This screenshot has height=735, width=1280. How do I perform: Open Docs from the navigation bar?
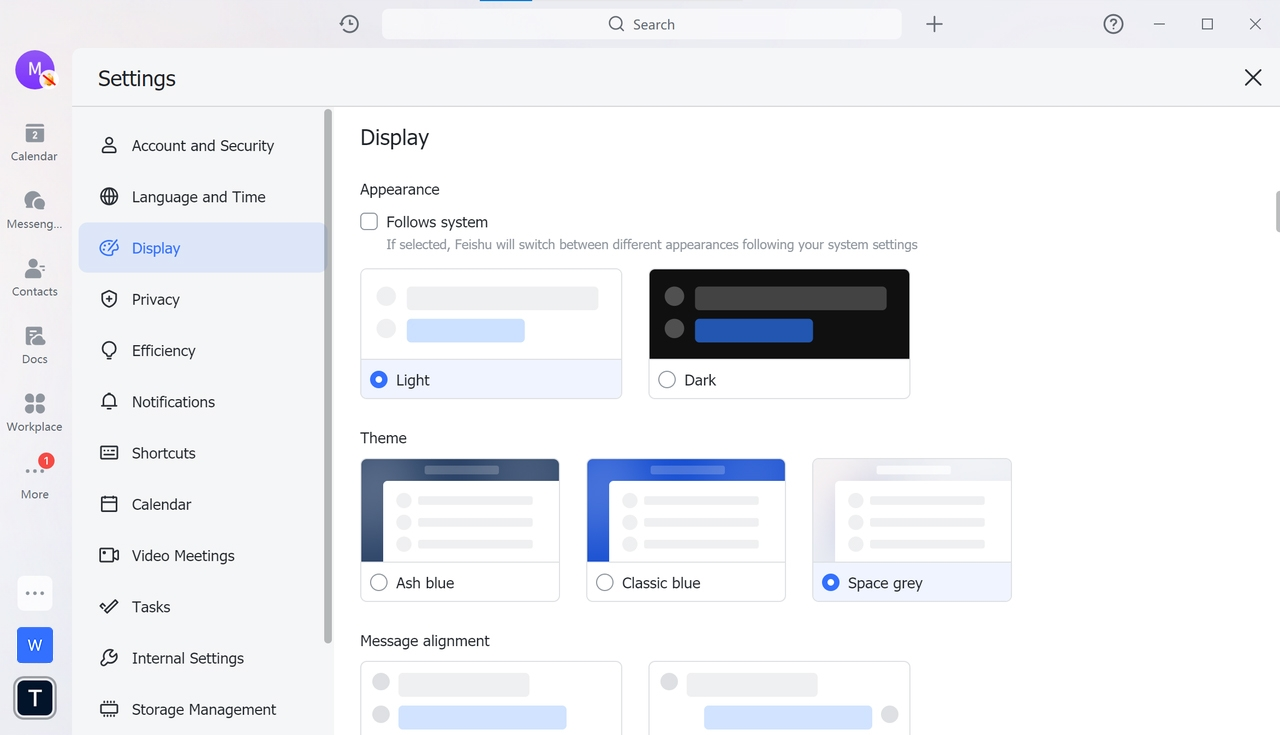tap(34, 344)
